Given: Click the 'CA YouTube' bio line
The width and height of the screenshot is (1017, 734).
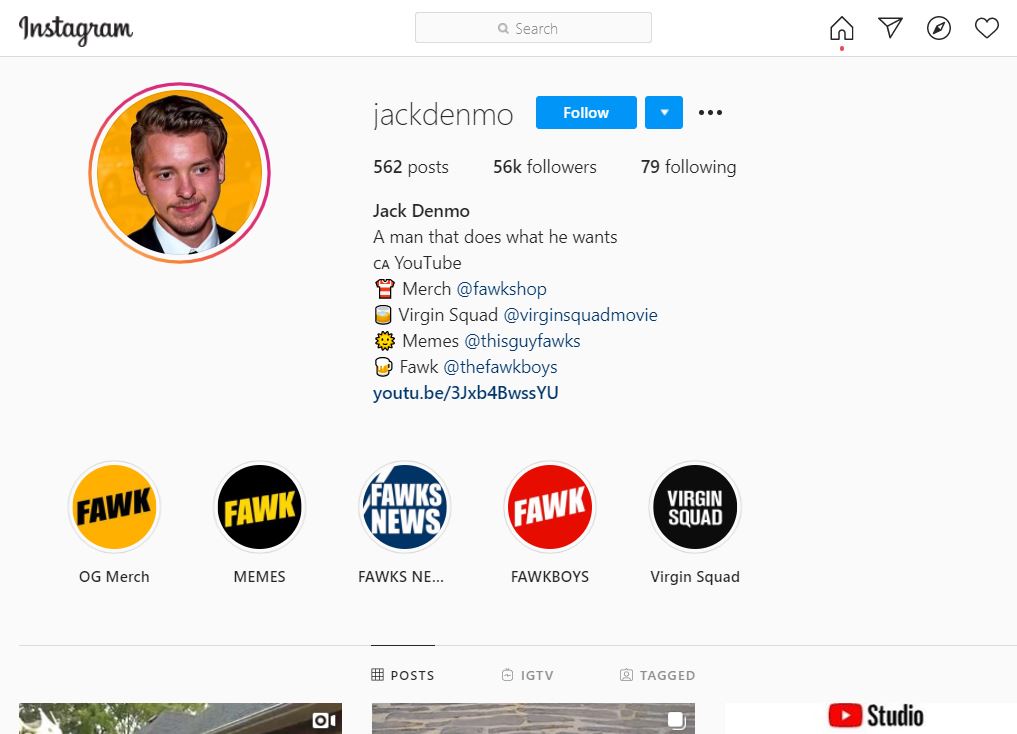Looking at the screenshot, I should point(417,263).
